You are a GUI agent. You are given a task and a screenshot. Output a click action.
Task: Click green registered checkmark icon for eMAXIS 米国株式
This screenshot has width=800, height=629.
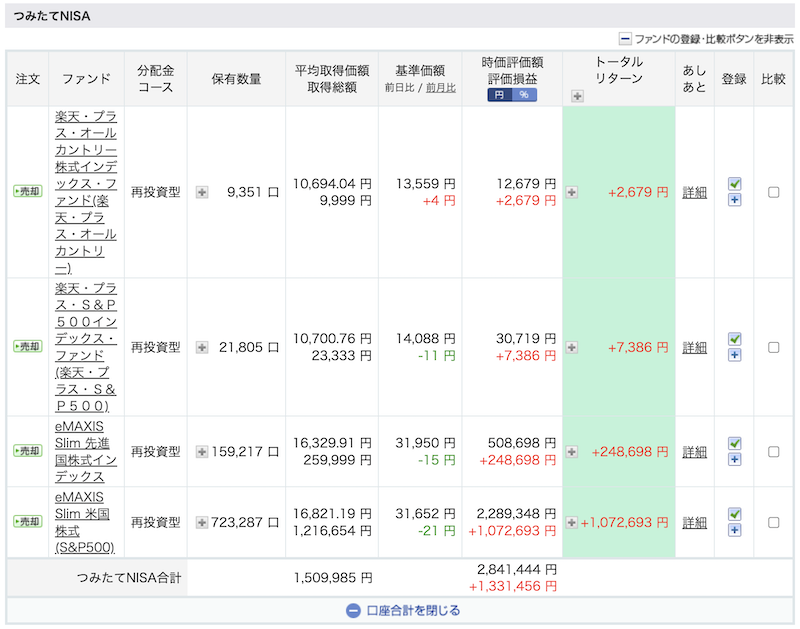tap(735, 514)
